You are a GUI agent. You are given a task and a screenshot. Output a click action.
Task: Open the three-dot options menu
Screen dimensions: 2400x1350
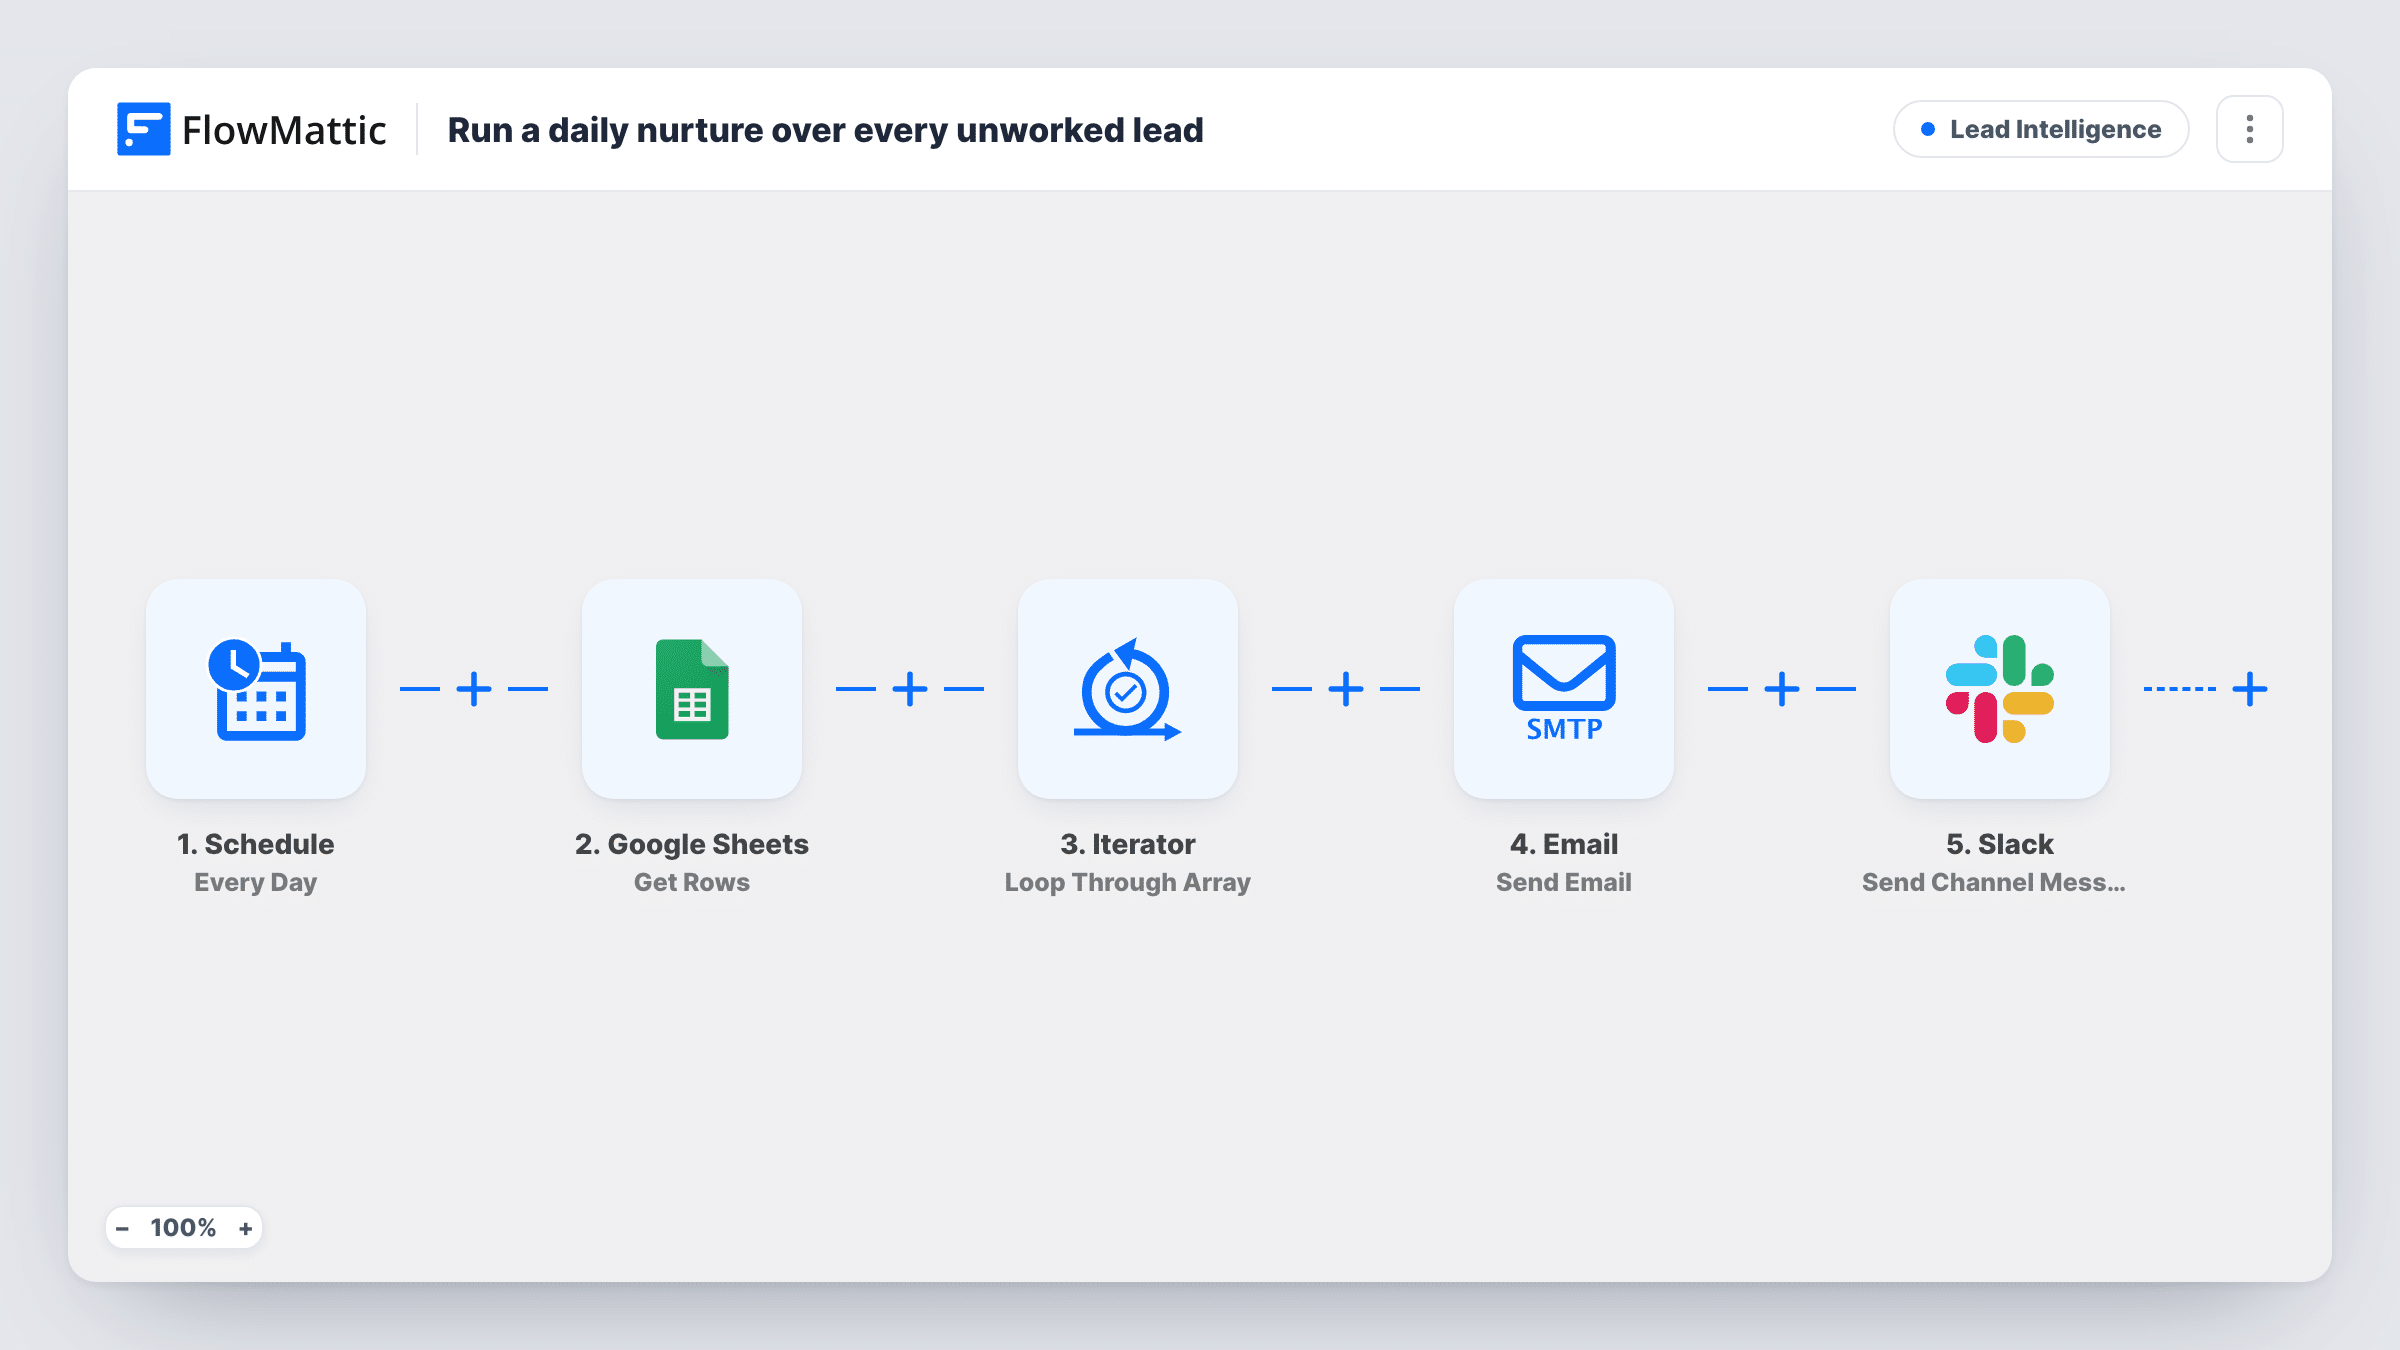[2250, 129]
